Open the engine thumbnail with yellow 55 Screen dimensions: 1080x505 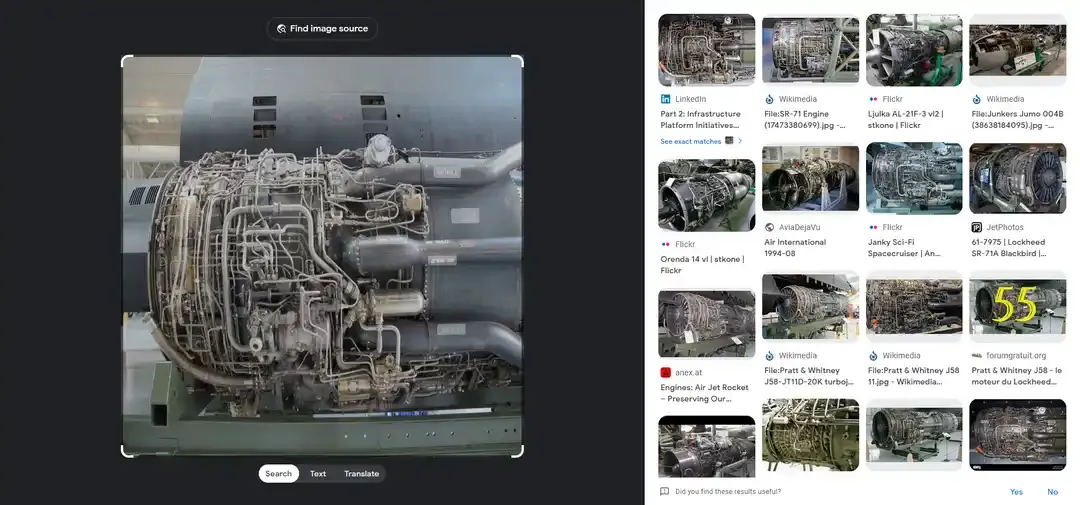click(1017, 305)
